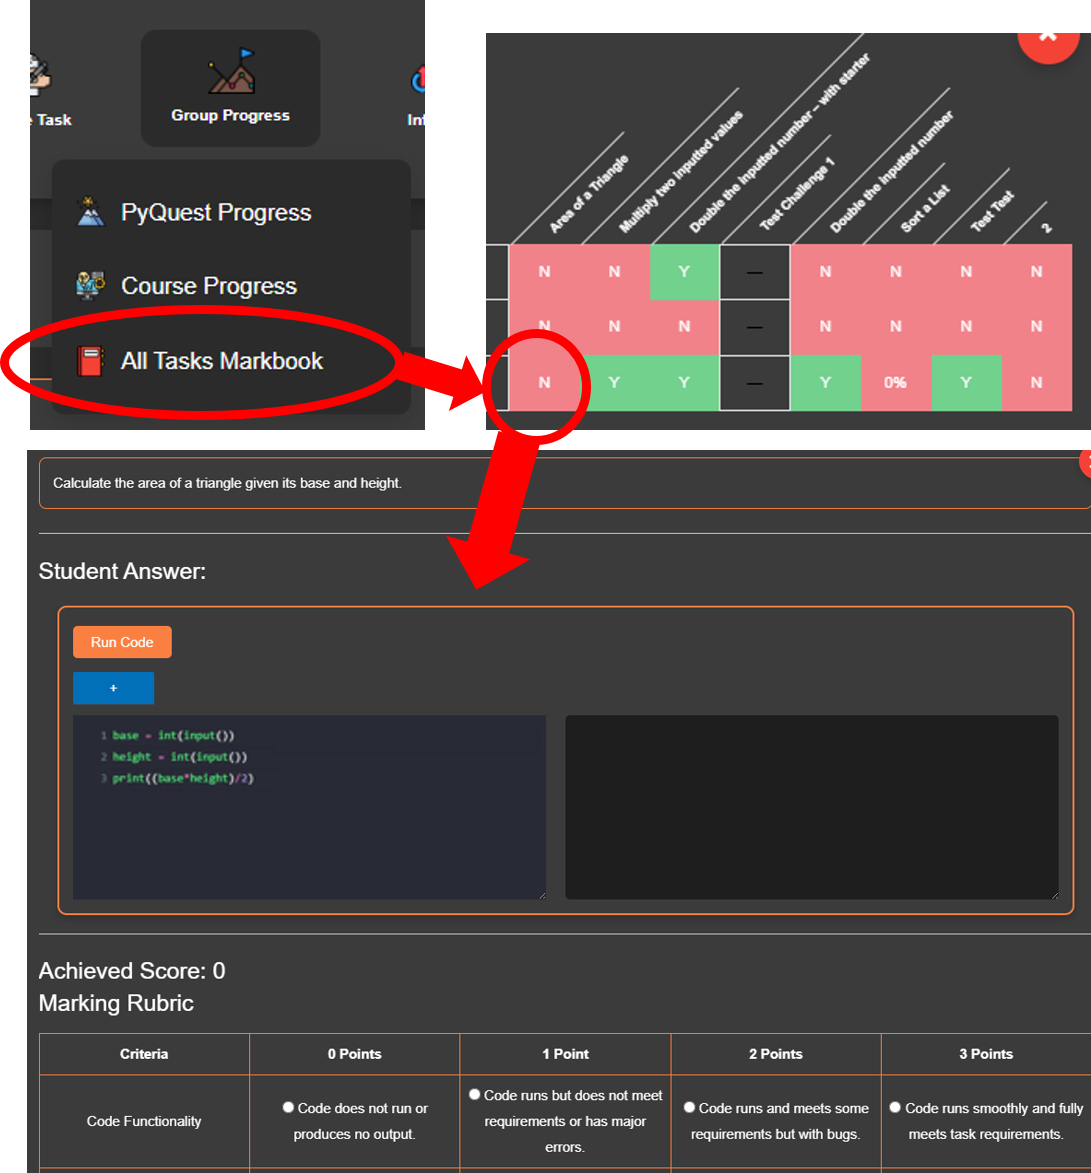Click the Course Progress icon
The height and width of the screenshot is (1173, 1091).
pos(90,286)
